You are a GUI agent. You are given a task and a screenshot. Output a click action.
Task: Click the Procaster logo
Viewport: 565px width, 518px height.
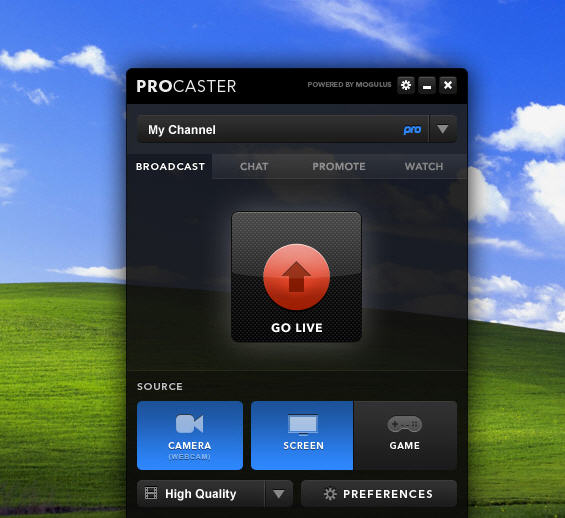click(x=186, y=86)
